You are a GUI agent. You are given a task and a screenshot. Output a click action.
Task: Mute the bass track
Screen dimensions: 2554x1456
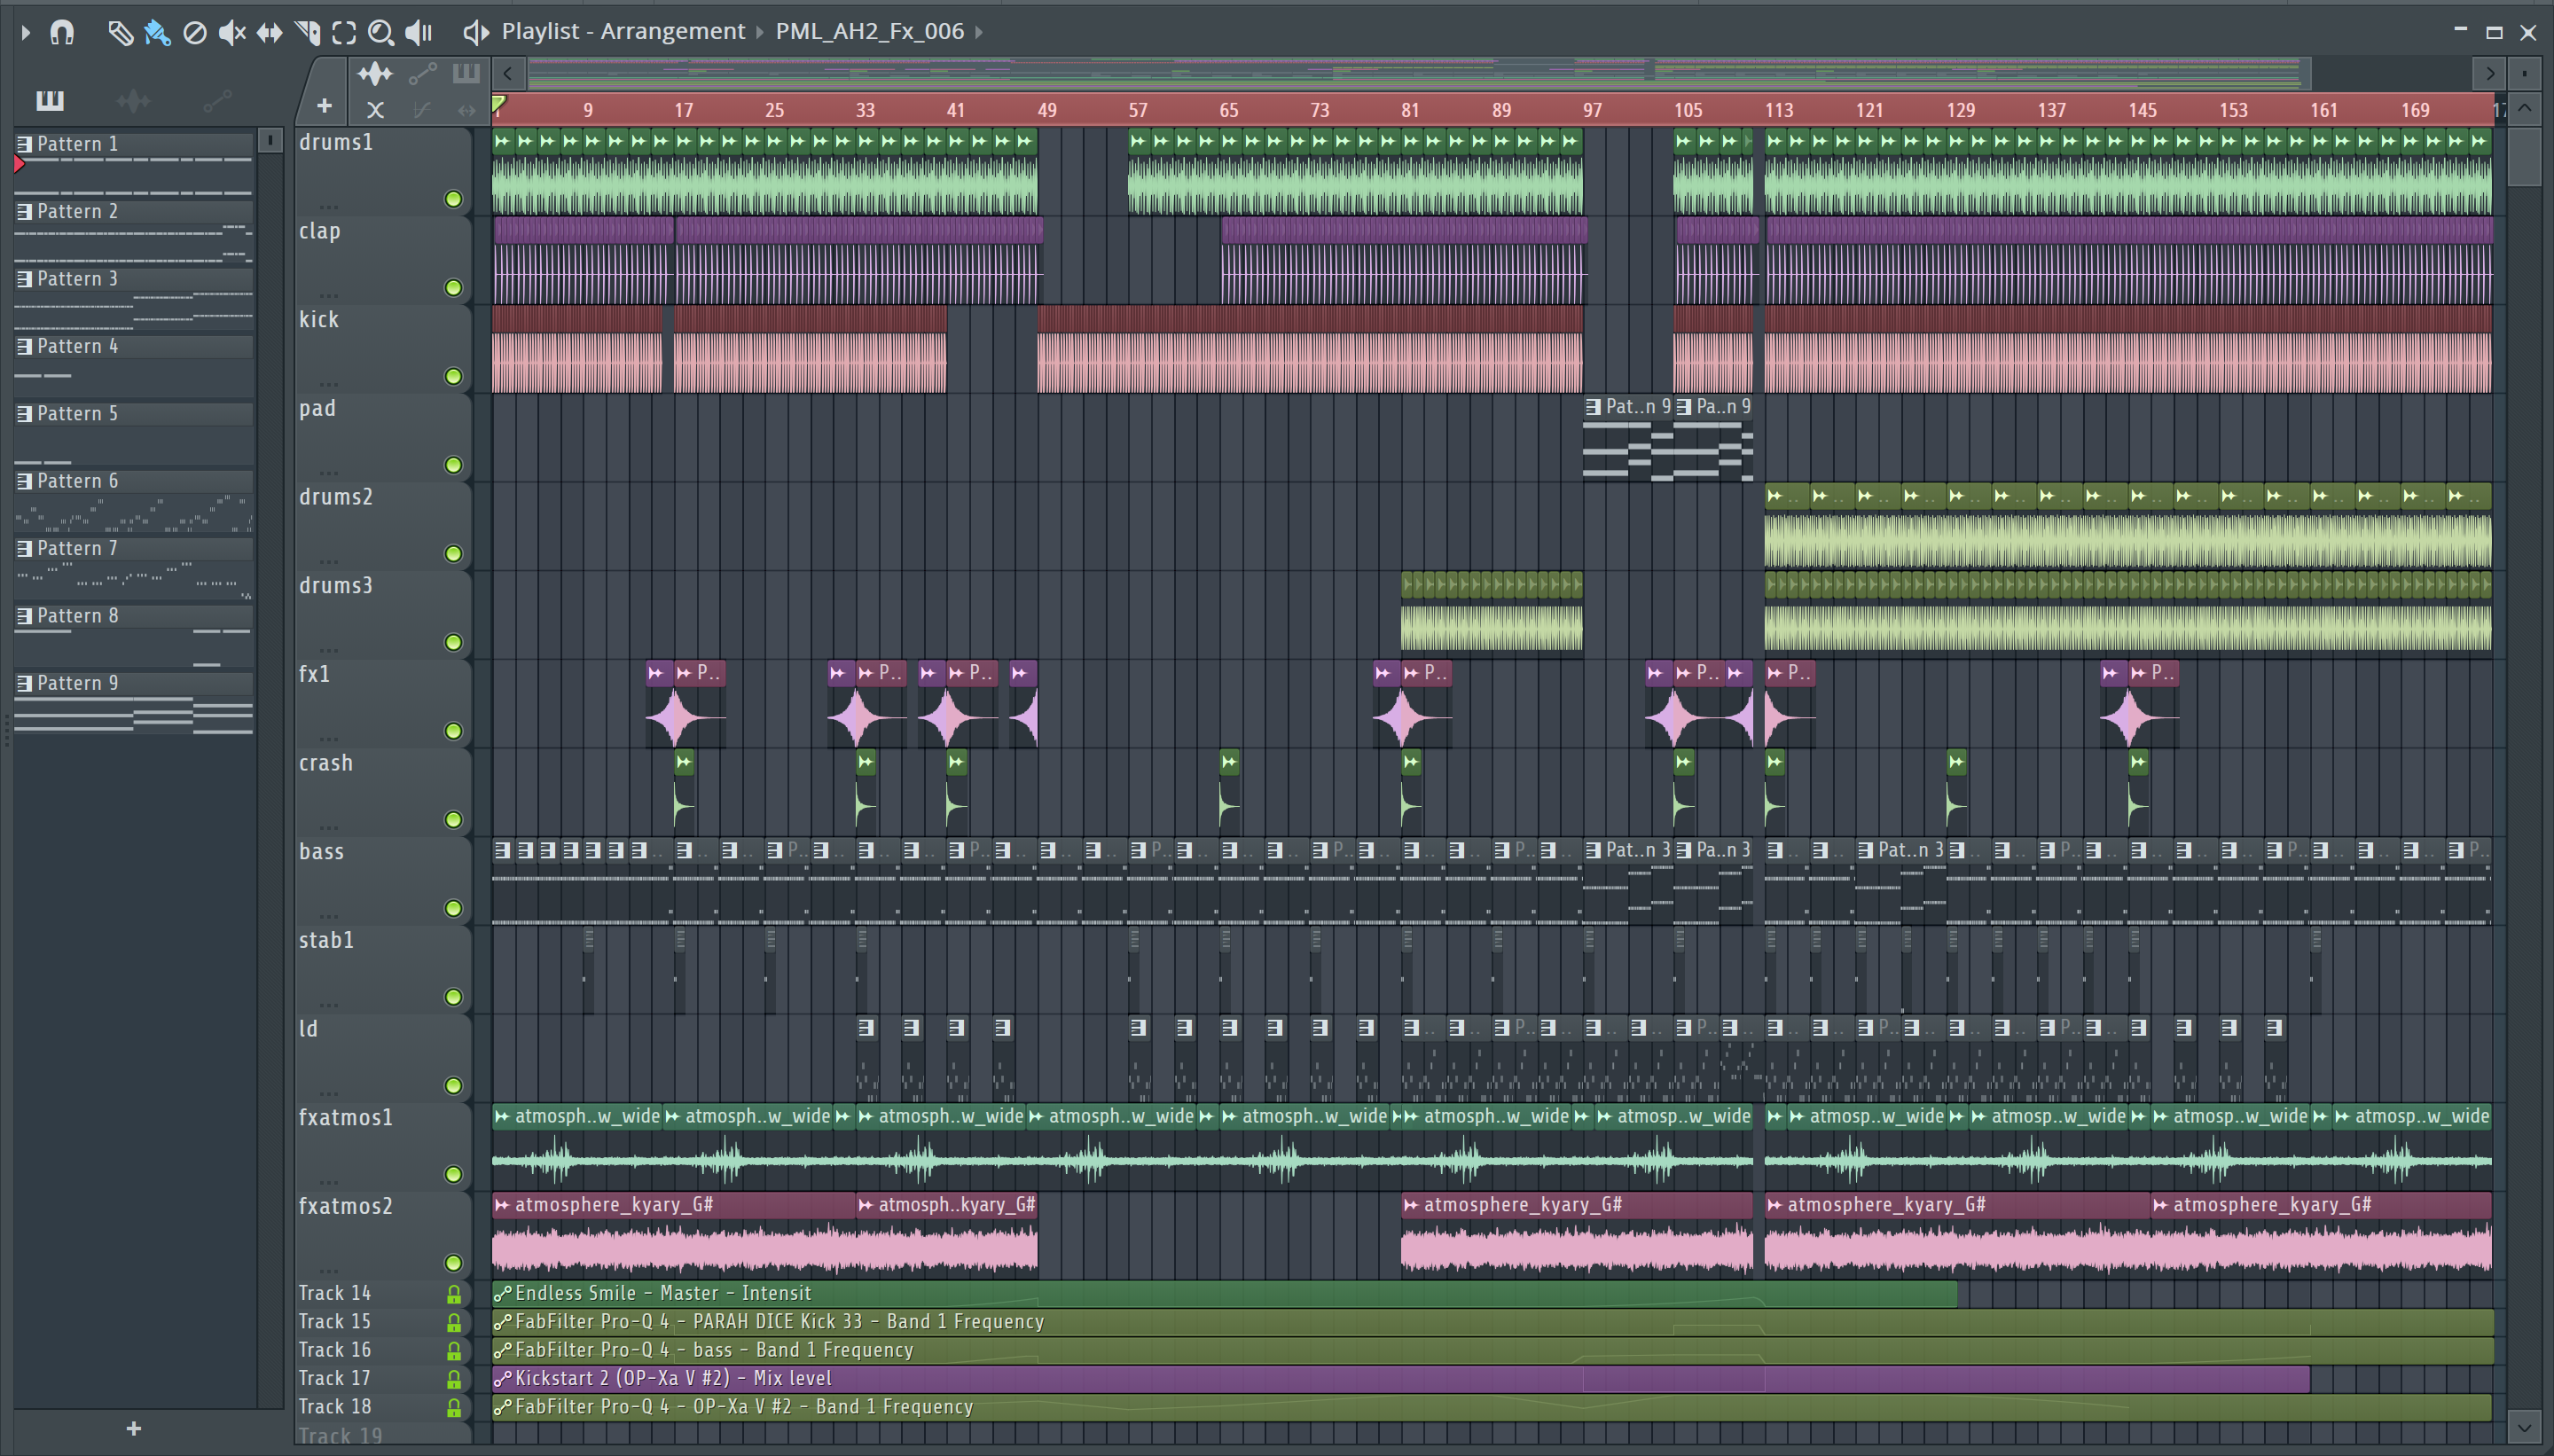click(453, 908)
